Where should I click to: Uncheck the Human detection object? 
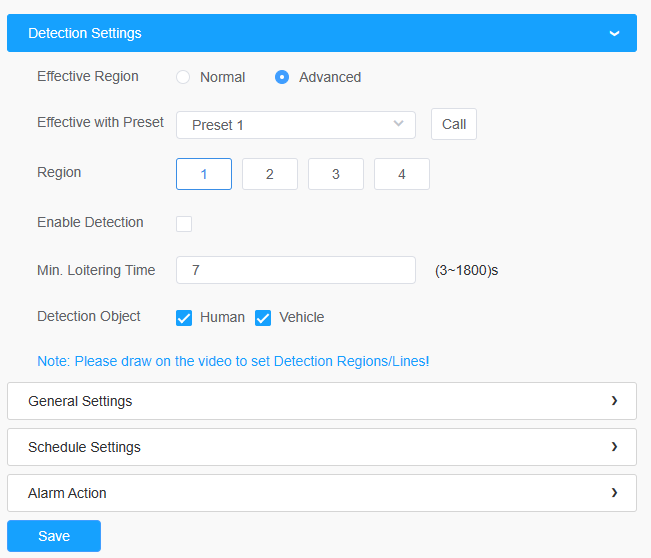pos(184,318)
